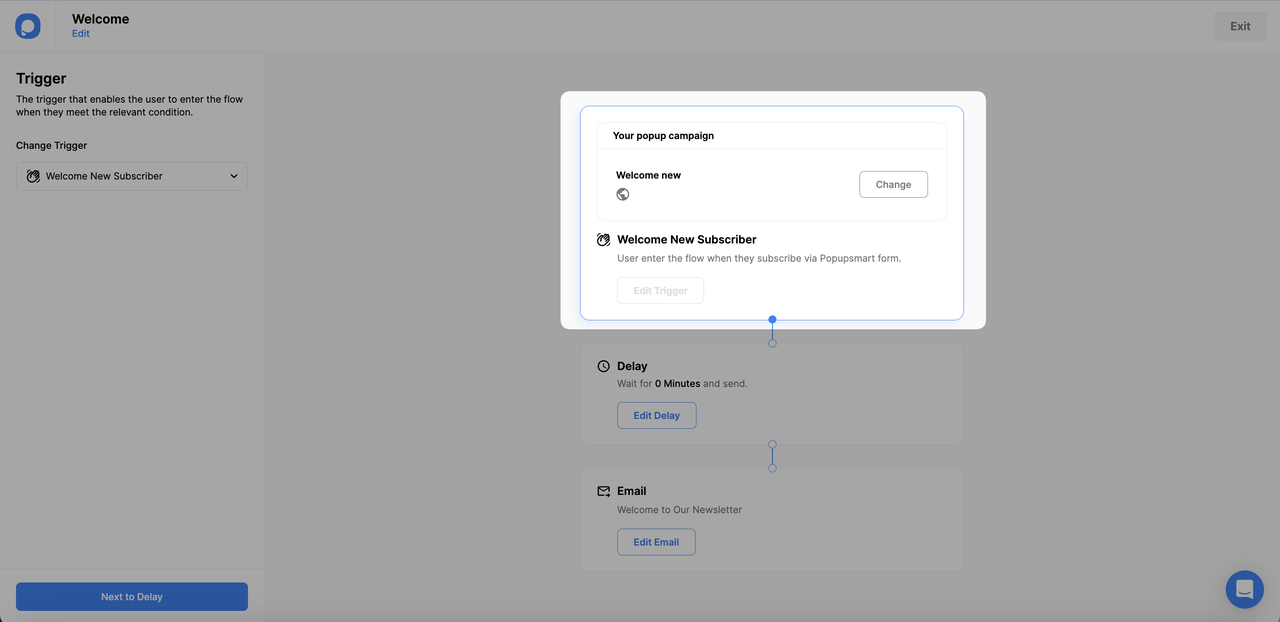Click the 'Welcome to Our Newsletter' text
Image resolution: width=1280 pixels, height=622 pixels.
click(x=679, y=509)
